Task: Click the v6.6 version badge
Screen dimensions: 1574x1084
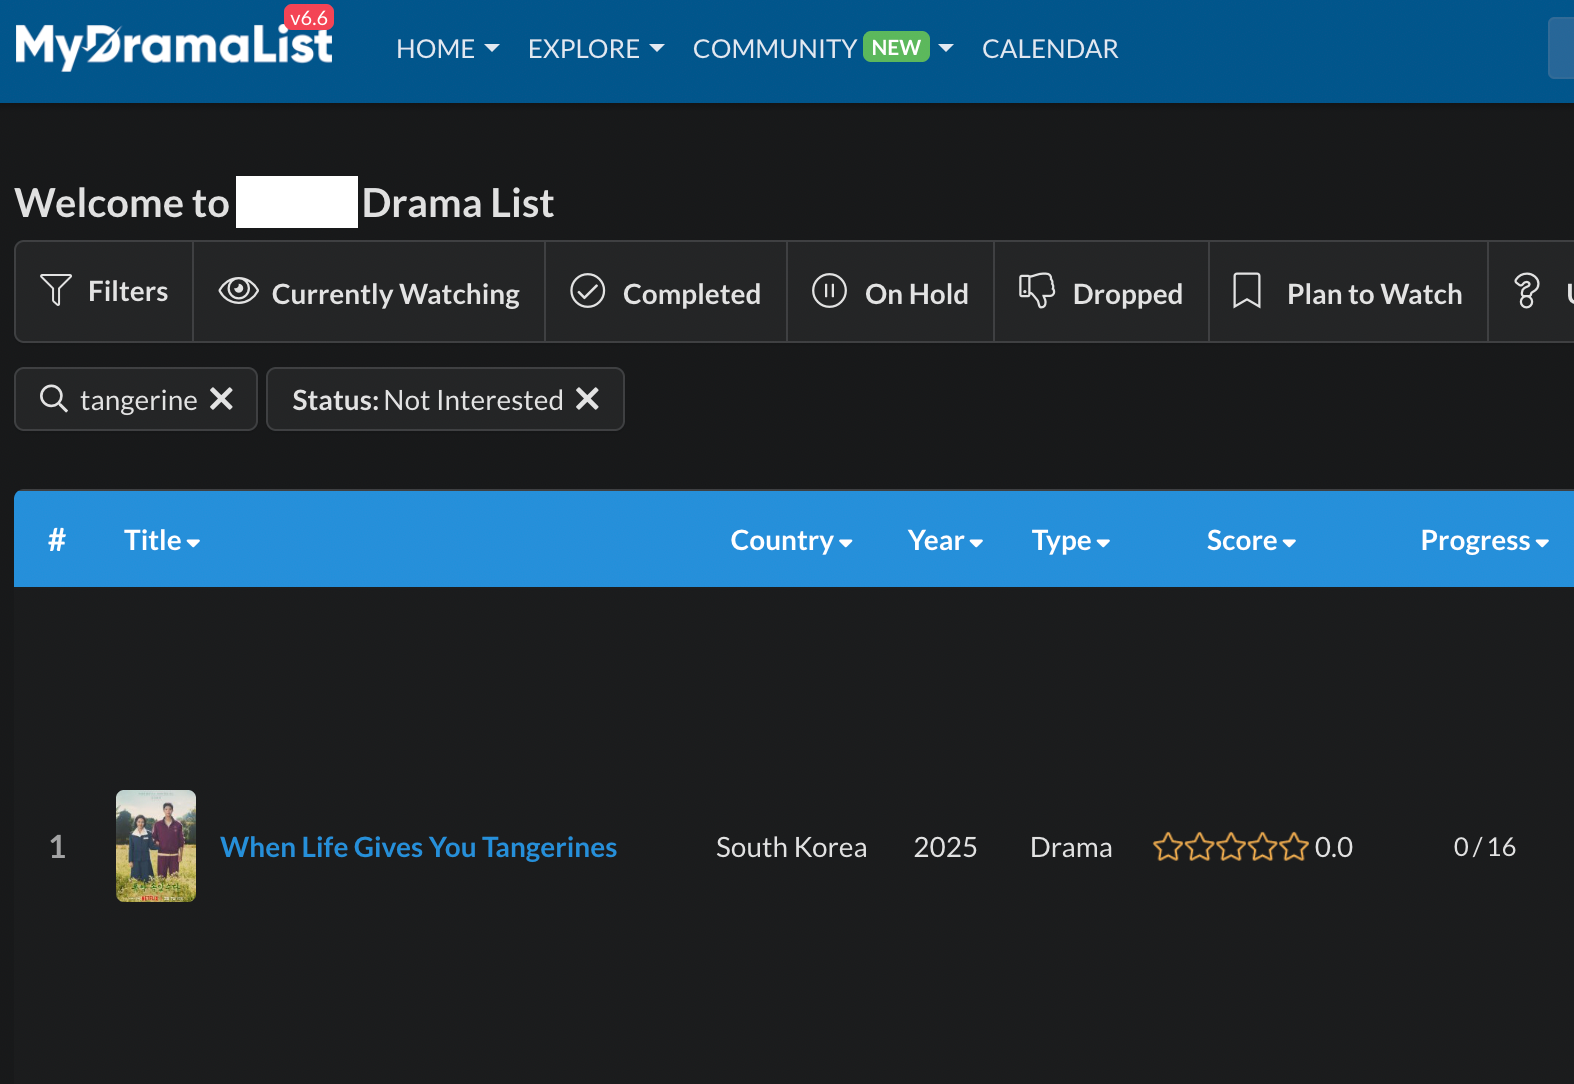Action: coord(308,18)
